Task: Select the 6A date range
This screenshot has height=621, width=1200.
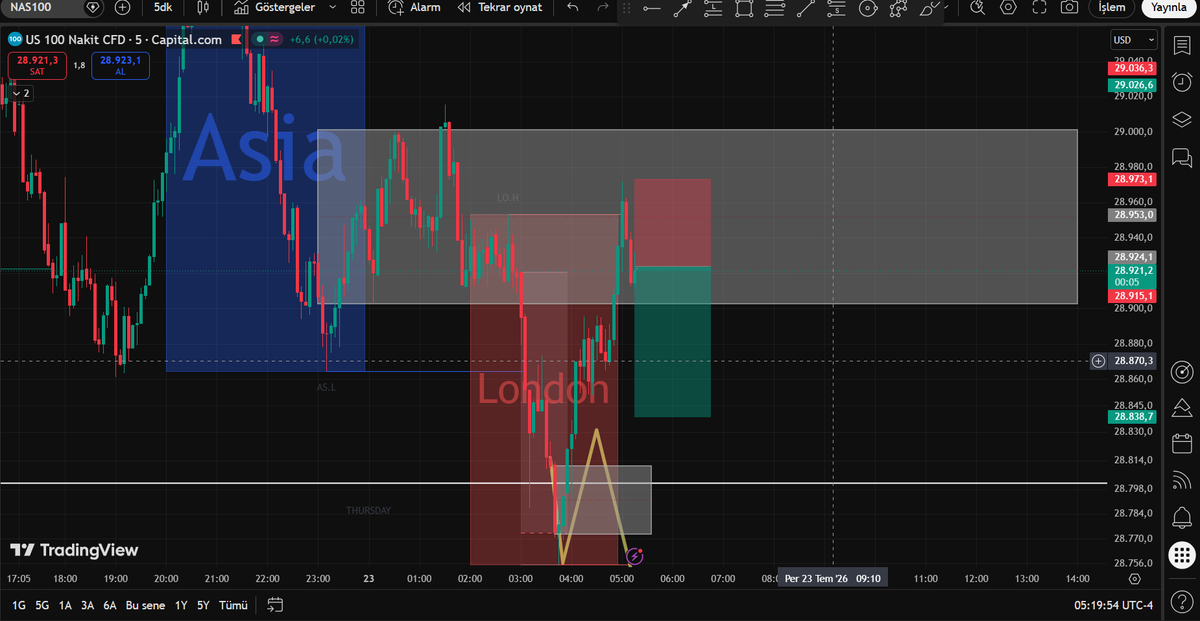Action: point(110,605)
